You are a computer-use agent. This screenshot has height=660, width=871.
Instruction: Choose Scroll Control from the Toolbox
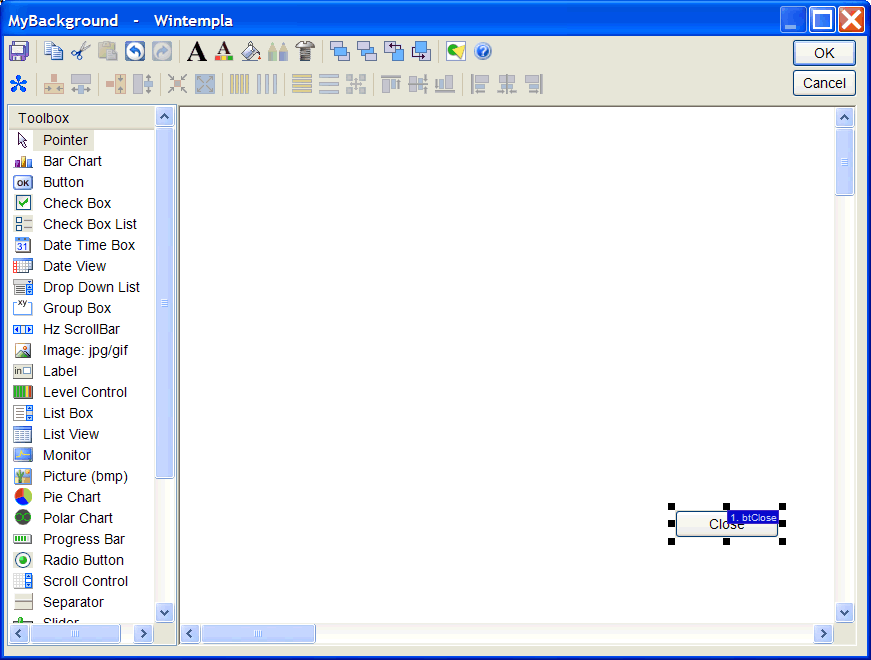[85, 582]
